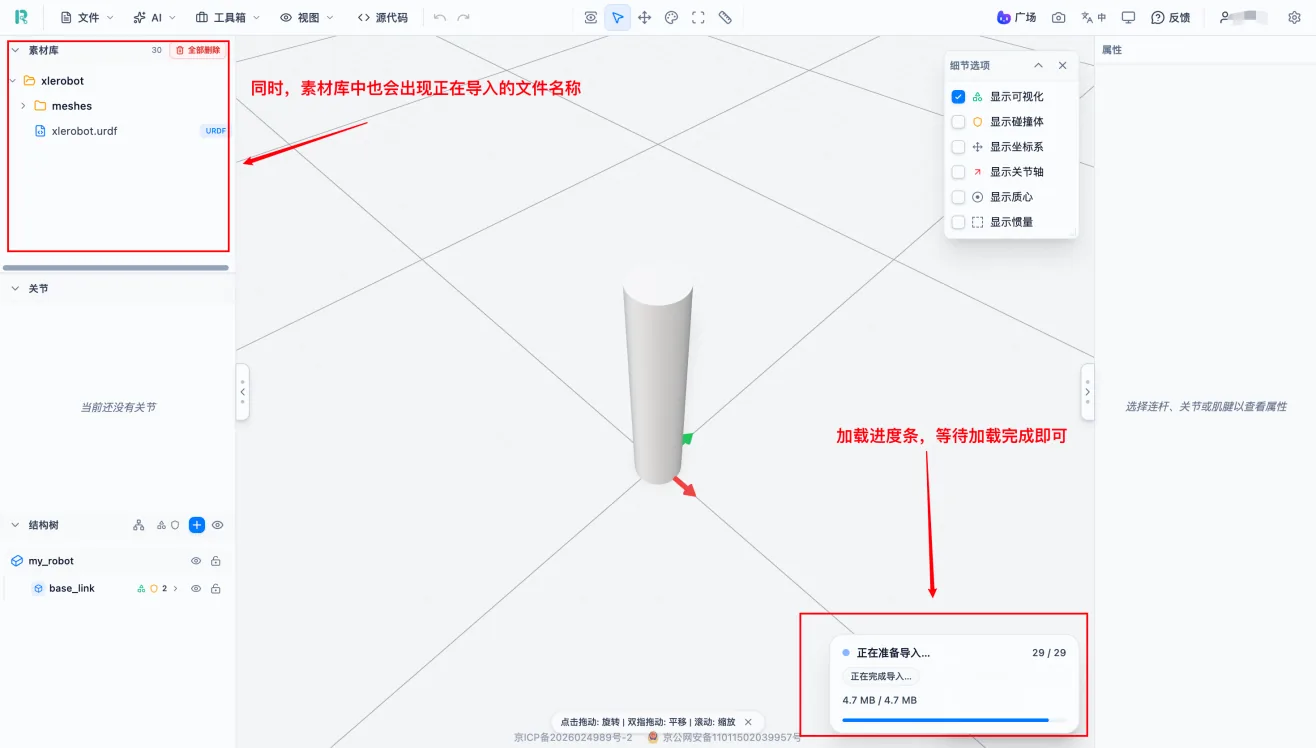Click the import progress bar
The height and width of the screenshot is (748, 1316).
click(x=954, y=719)
